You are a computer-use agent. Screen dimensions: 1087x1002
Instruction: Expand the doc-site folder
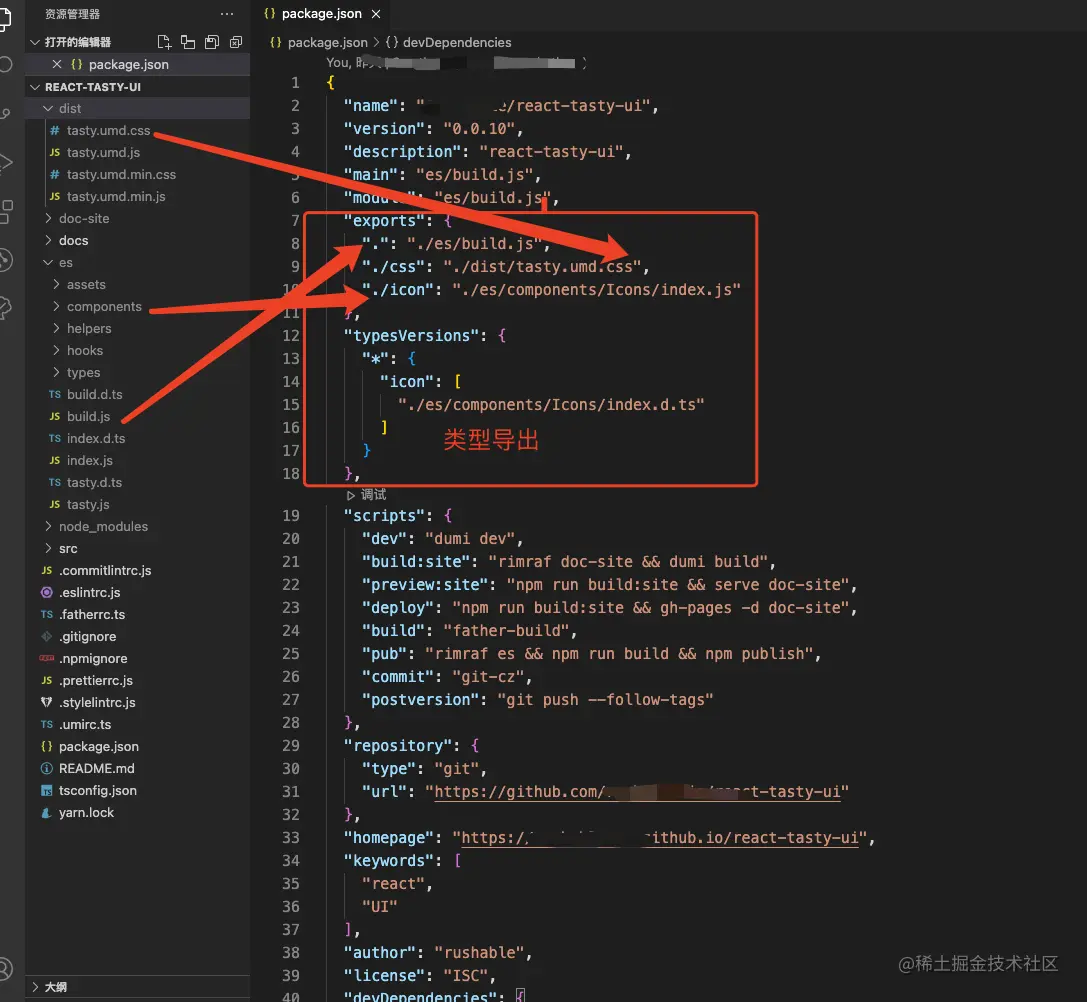[x=48, y=218]
